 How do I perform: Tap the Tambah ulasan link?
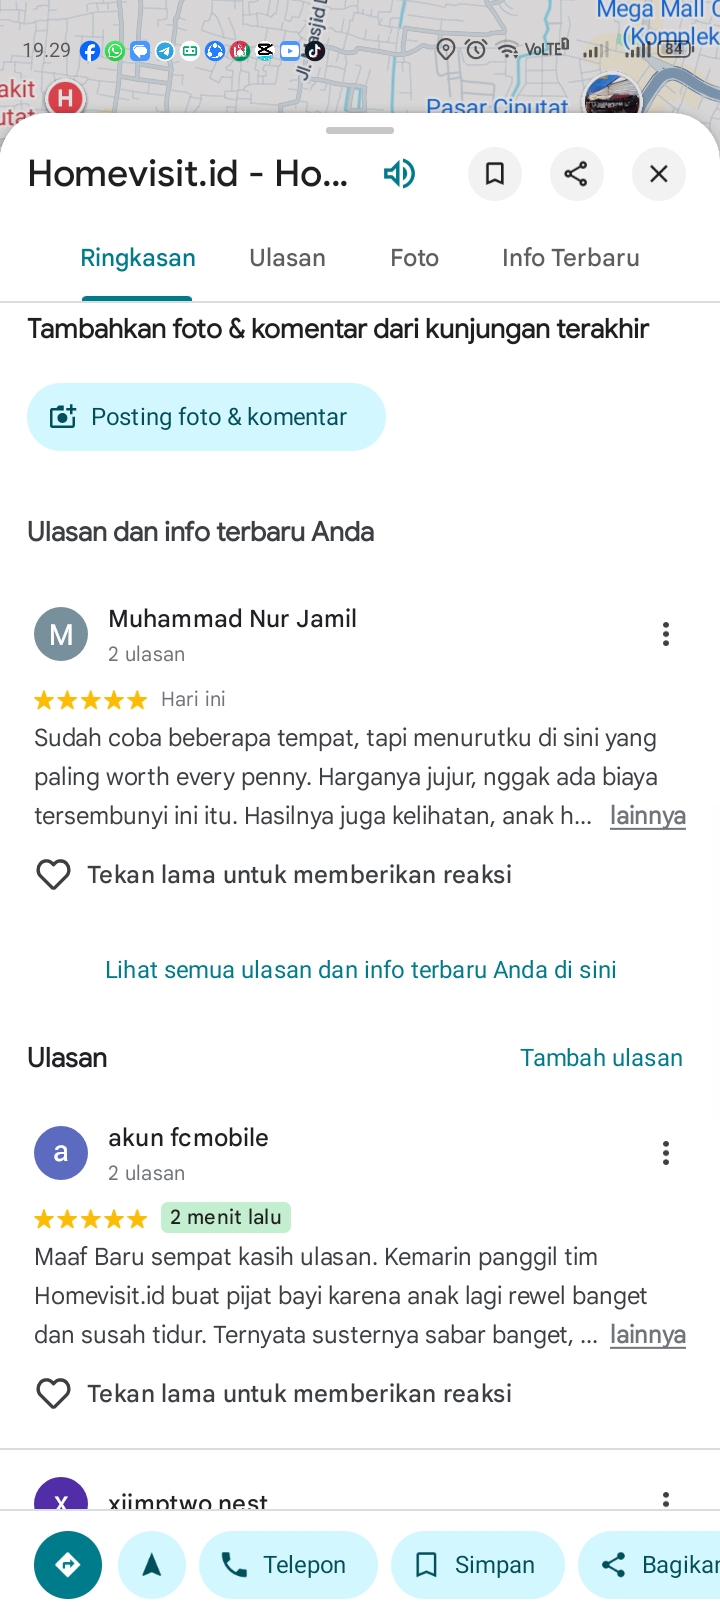coord(601,1058)
